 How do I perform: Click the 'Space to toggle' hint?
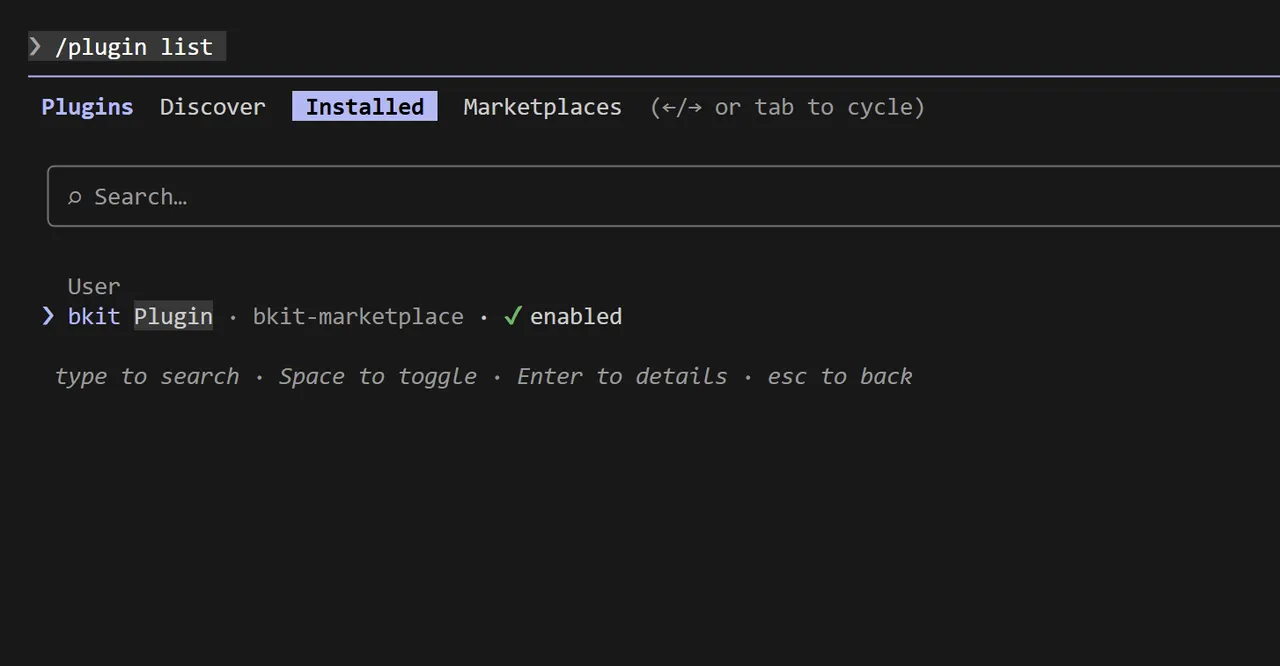[377, 377]
